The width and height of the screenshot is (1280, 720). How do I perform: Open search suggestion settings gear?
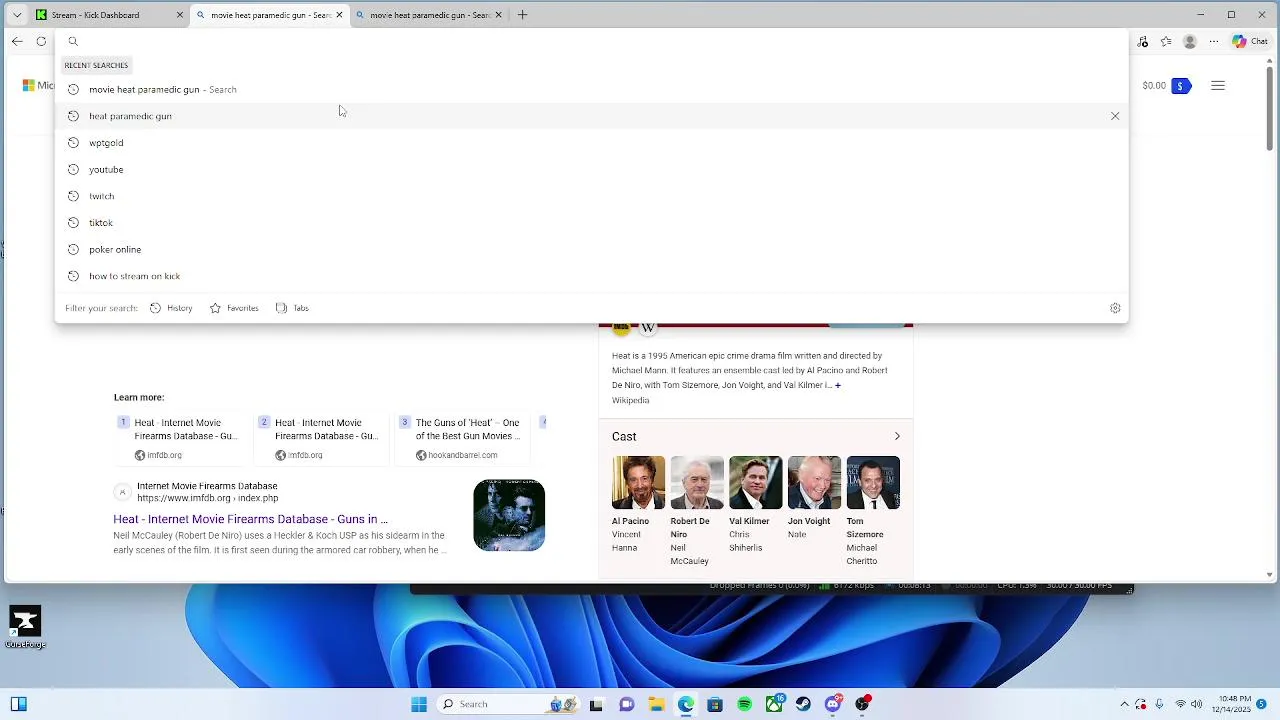point(1115,308)
